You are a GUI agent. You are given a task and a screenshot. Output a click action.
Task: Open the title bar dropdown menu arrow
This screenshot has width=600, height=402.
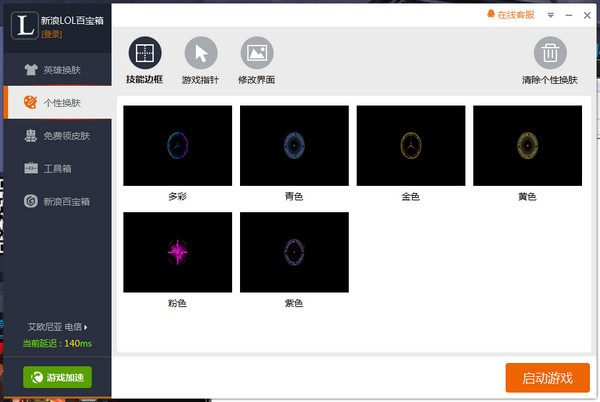tap(551, 15)
